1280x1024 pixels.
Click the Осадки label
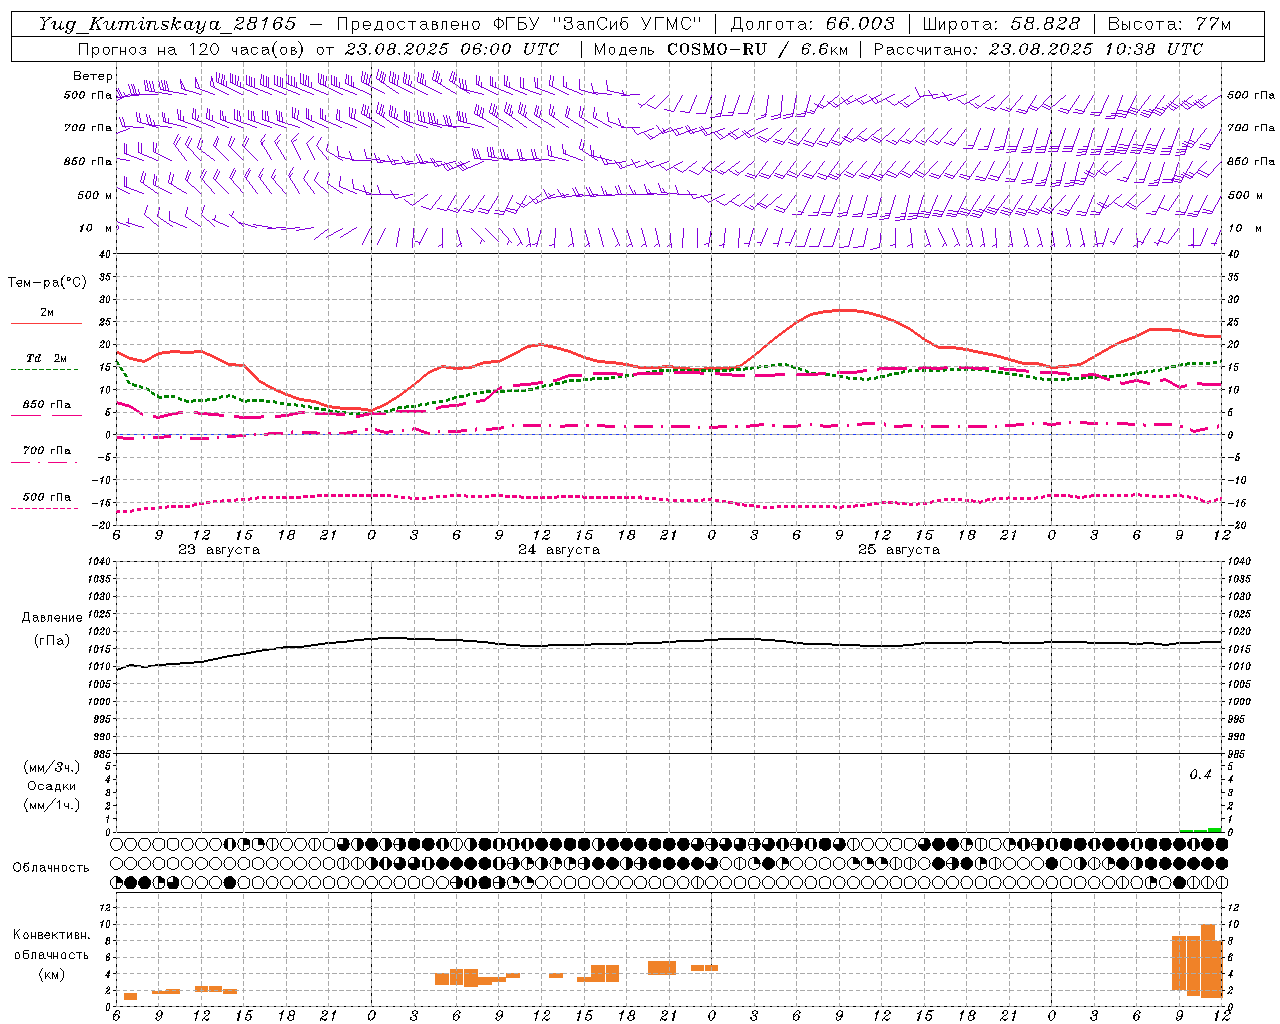pyautogui.click(x=52, y=786)
